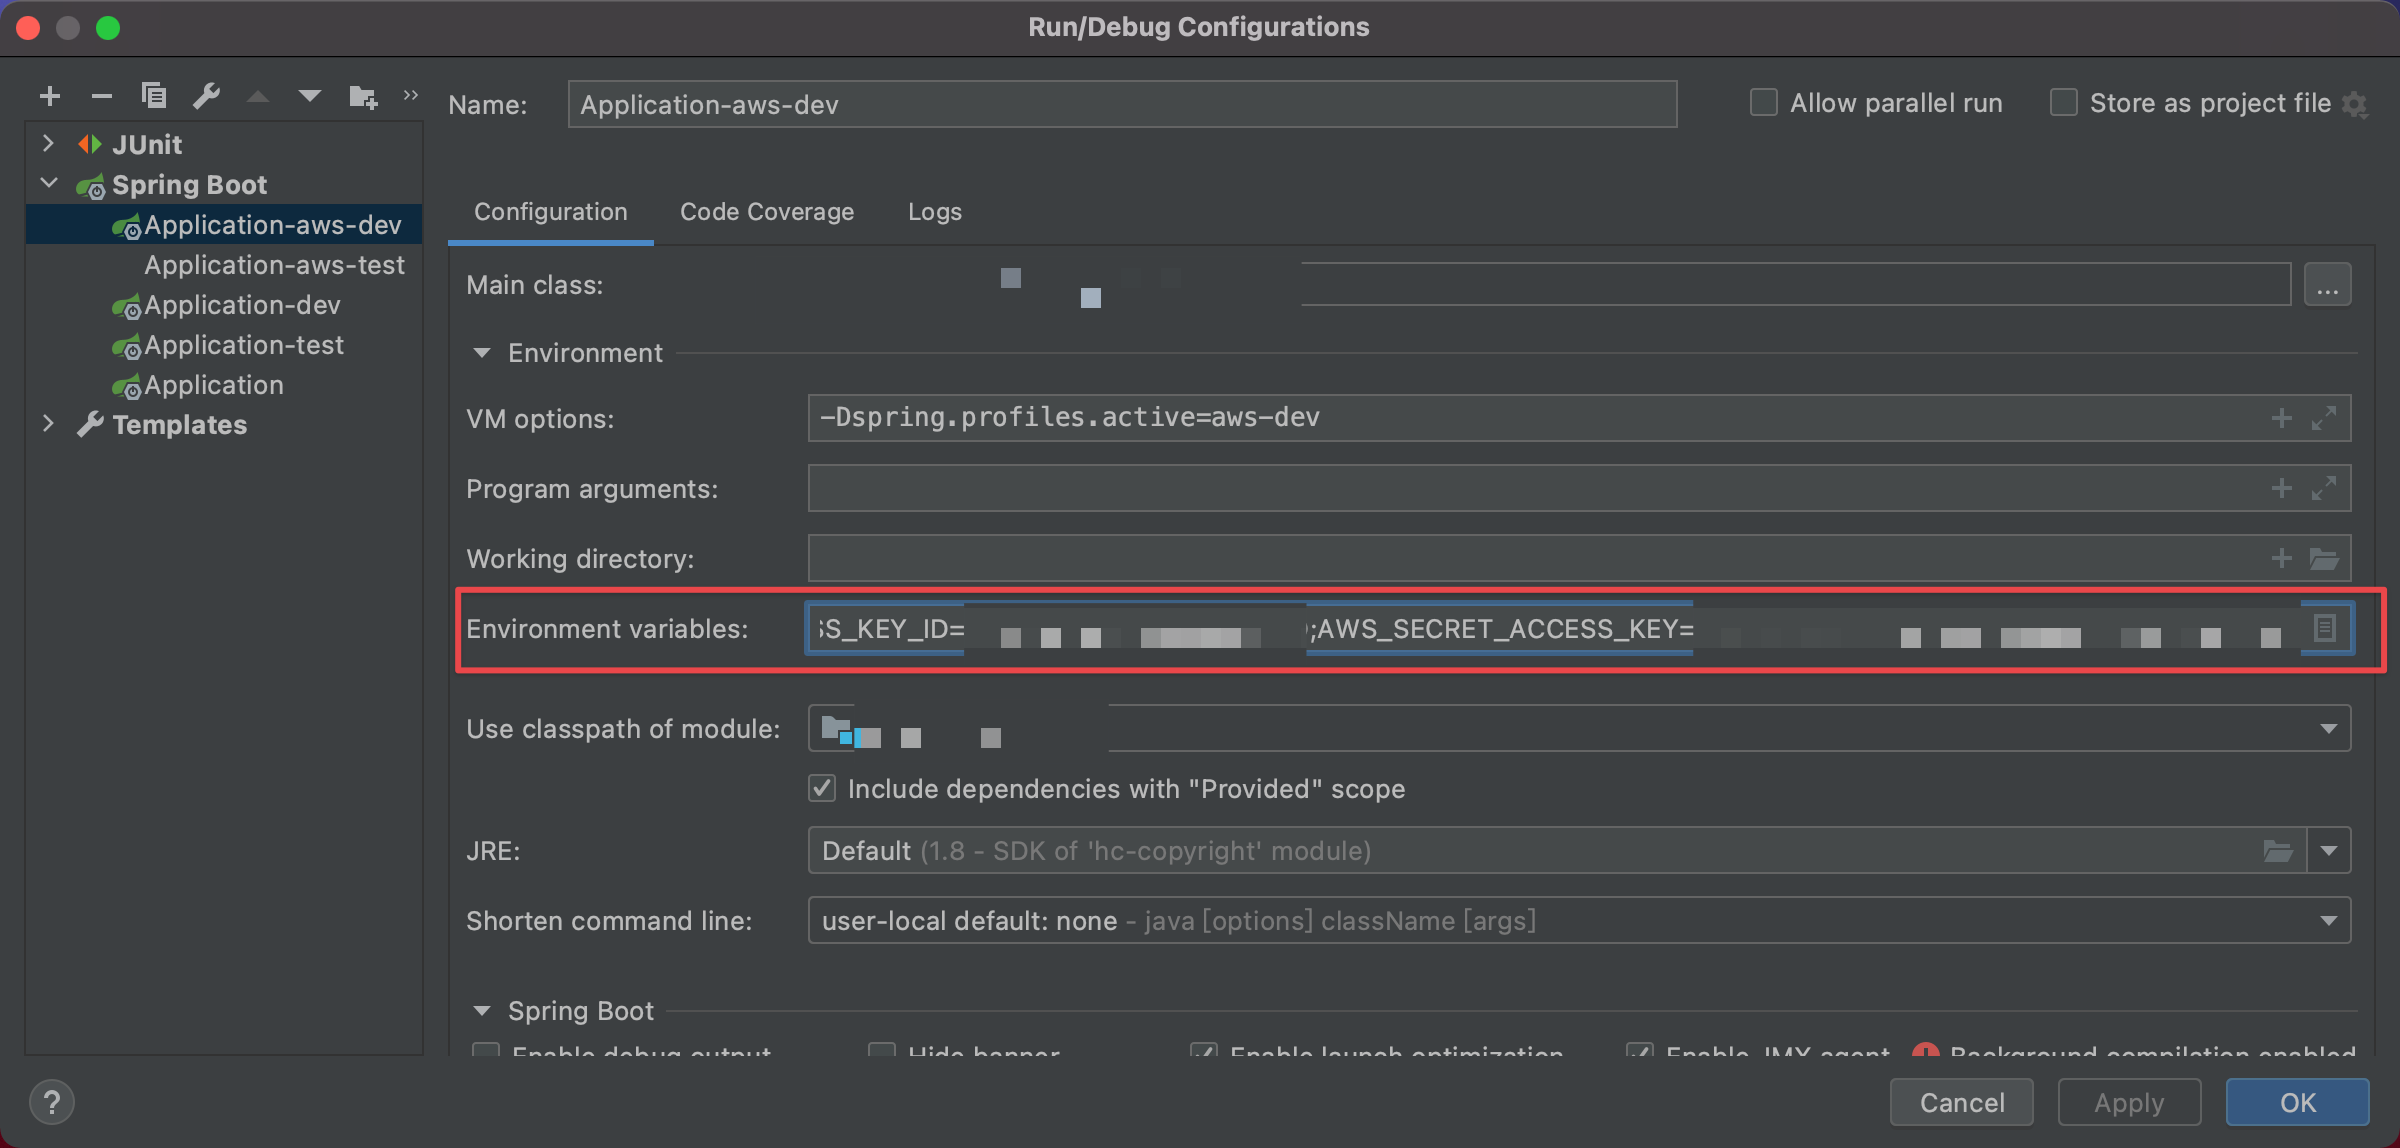2400x1148 pixels.
Task: Click move into new folder icon
Action: [362, 97]
